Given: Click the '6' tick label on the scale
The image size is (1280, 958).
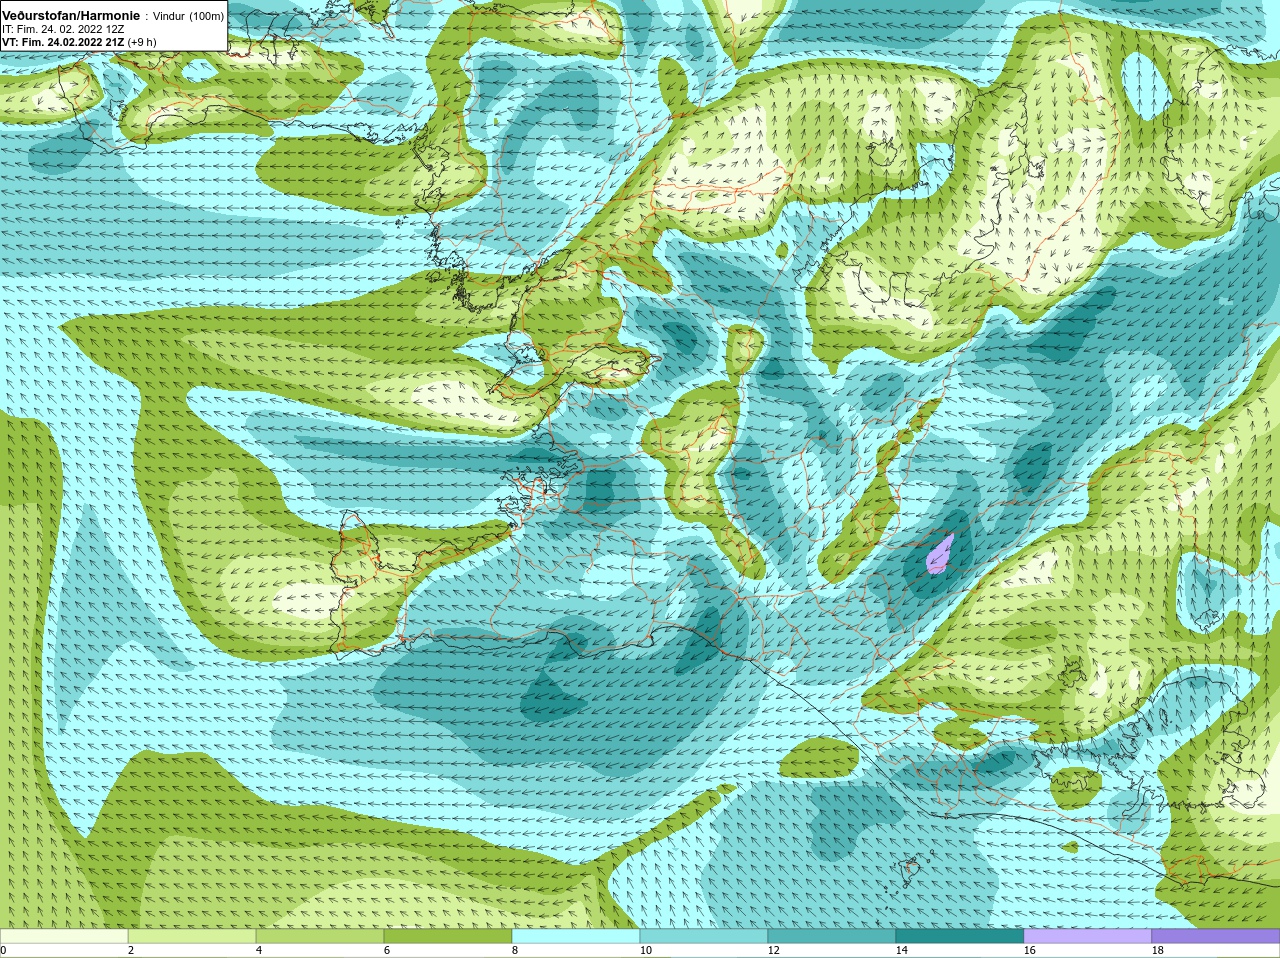Looking at the screenshot, I should coord(387,951).
